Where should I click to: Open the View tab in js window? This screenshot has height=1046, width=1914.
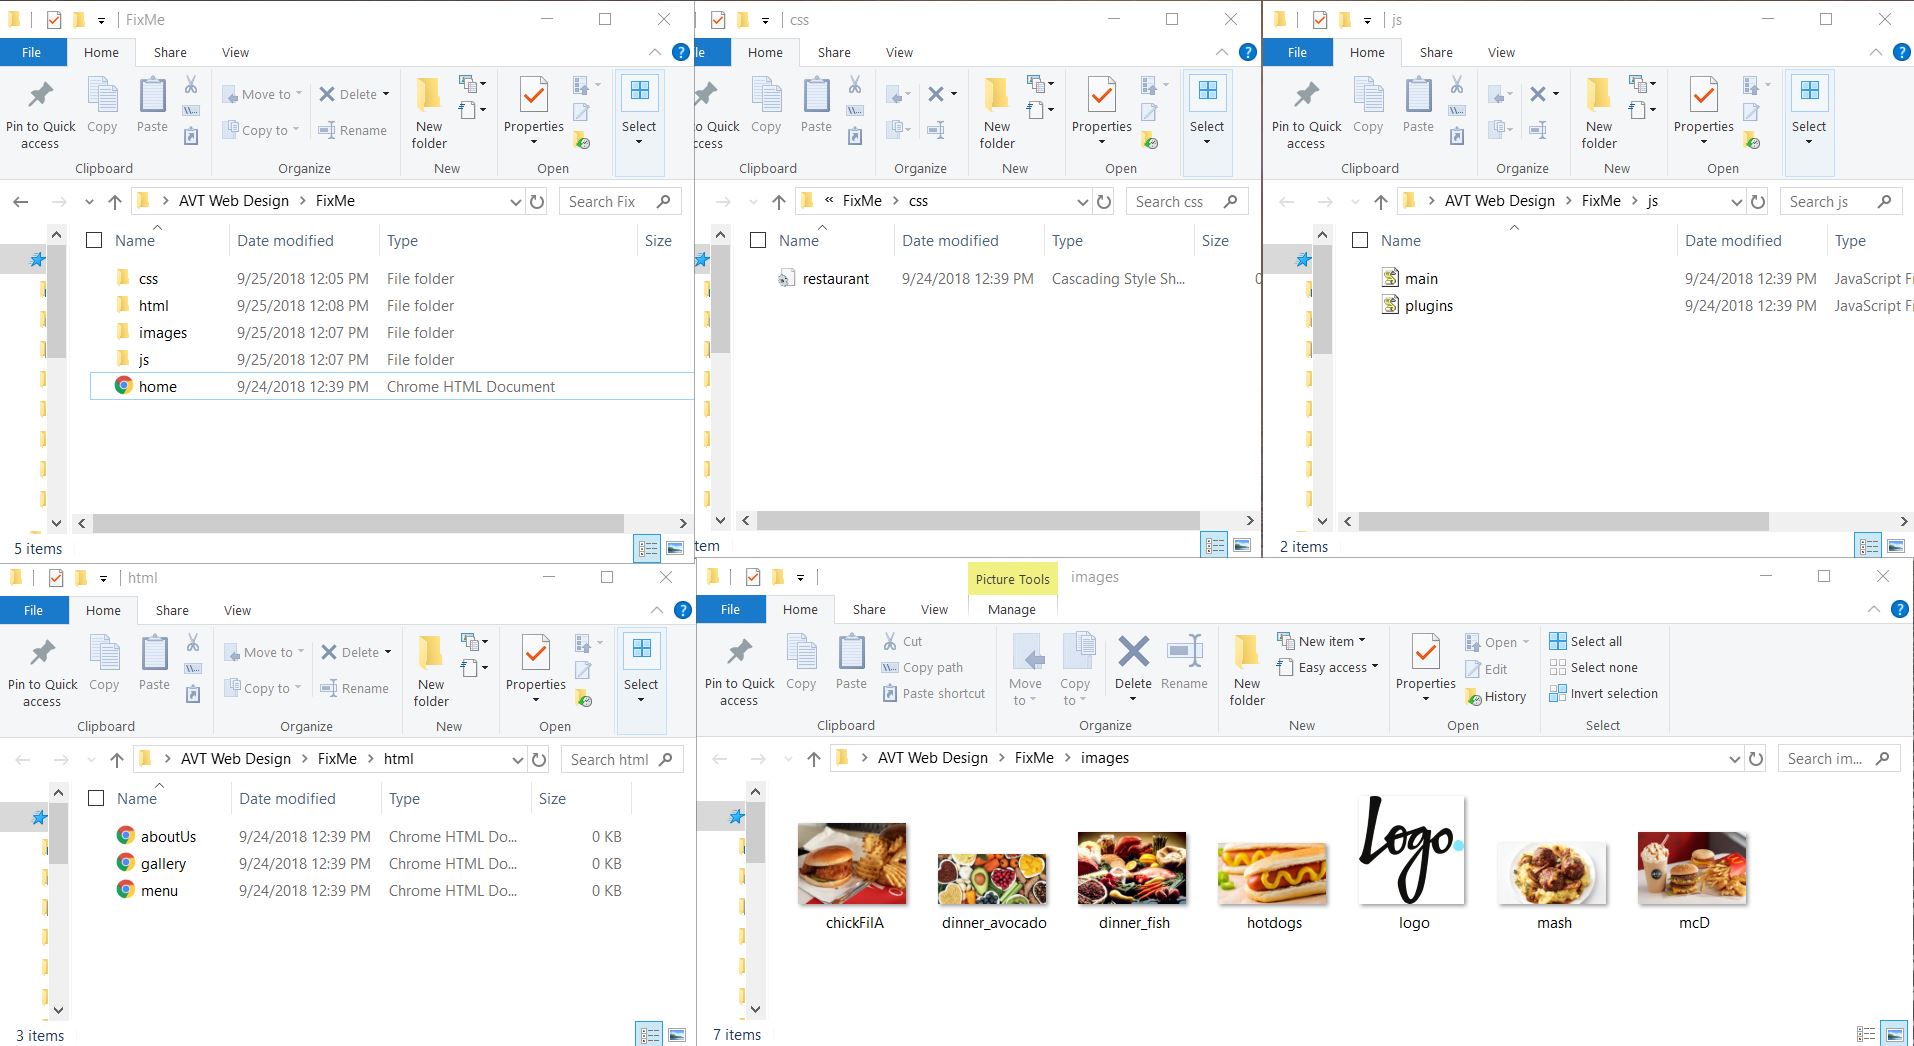tap(1501, 52)
